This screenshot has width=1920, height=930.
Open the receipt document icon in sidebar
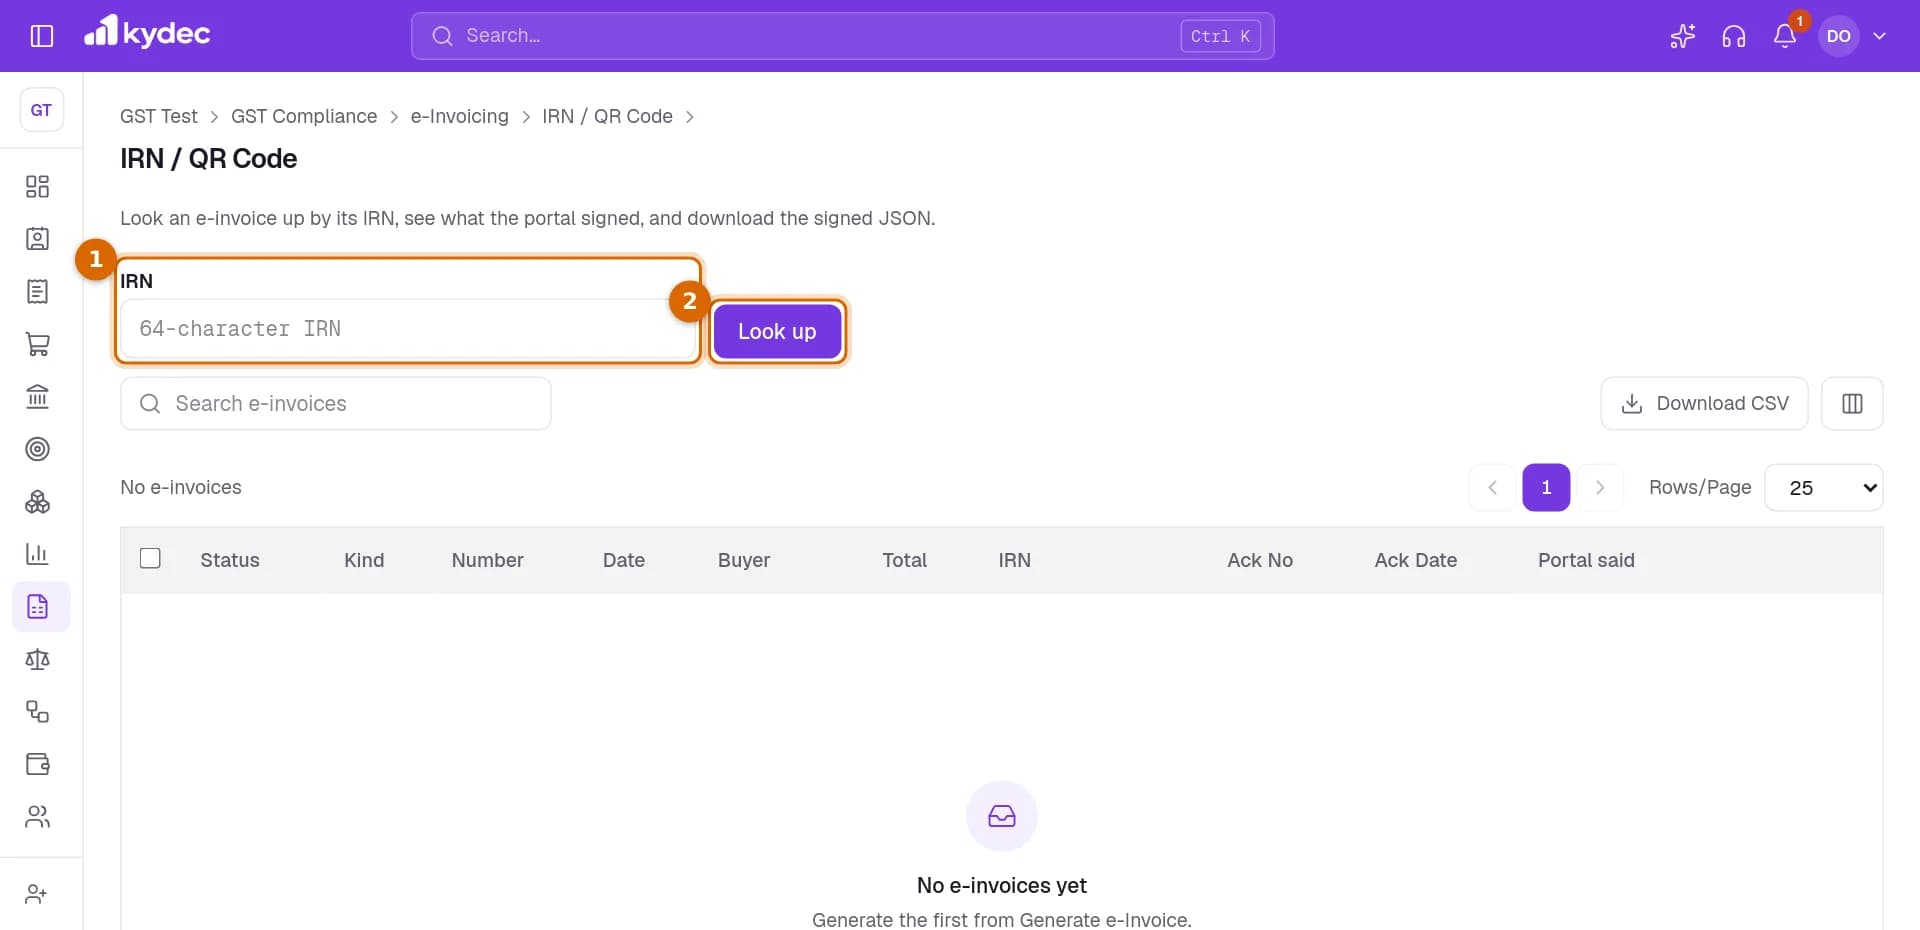pos(38,292)
